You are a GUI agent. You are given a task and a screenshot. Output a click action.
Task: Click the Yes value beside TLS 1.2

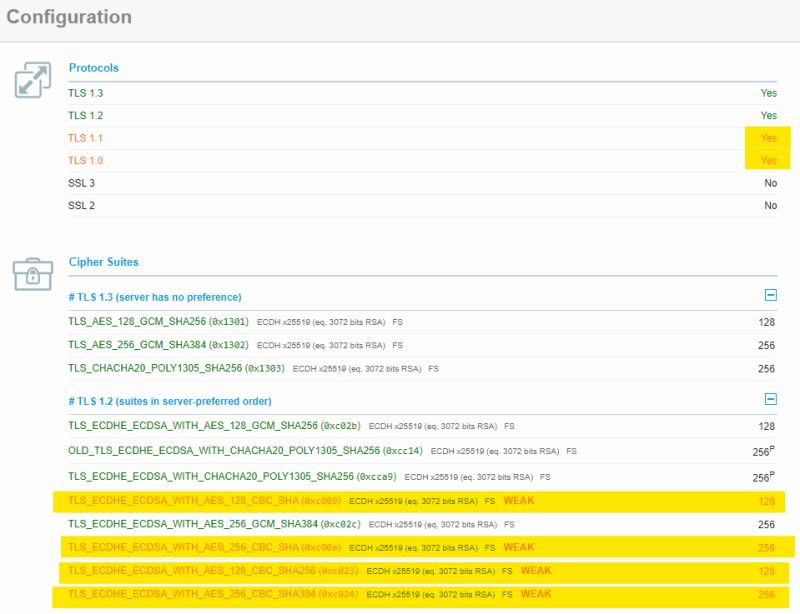pyautogui.click(x=769, y=114)
